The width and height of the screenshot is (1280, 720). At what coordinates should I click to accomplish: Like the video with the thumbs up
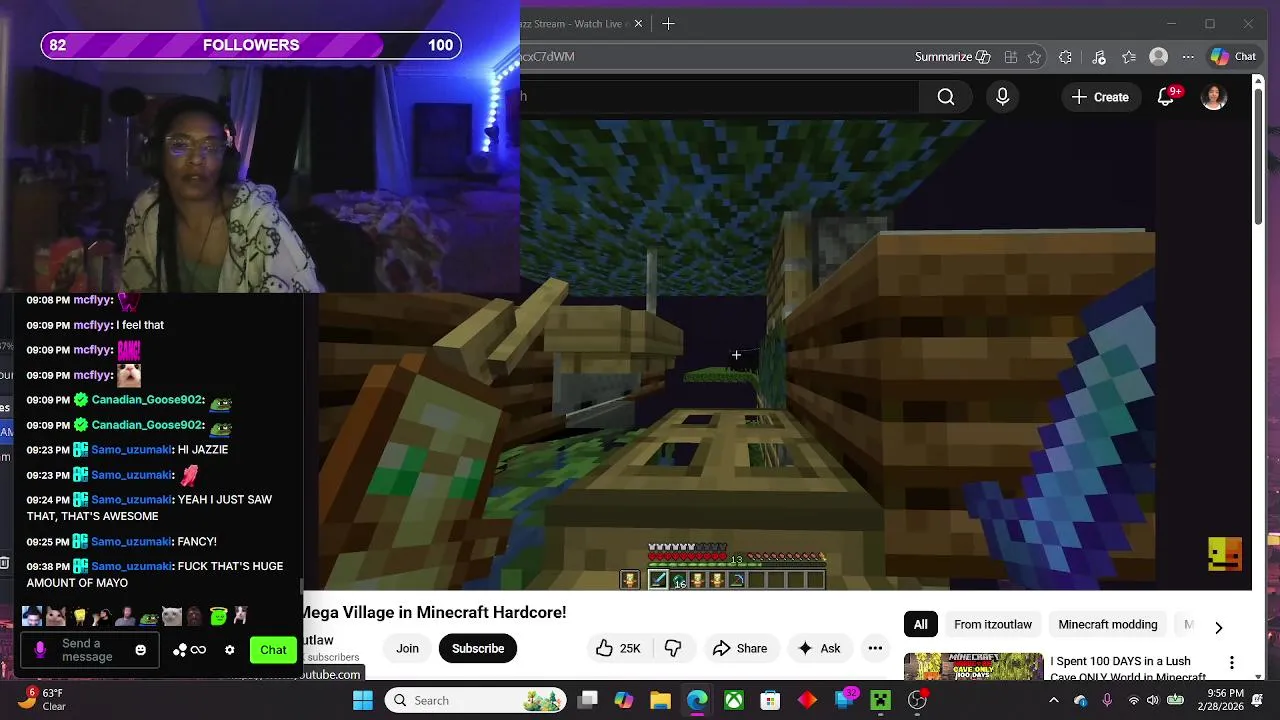(x=618, y=648)
